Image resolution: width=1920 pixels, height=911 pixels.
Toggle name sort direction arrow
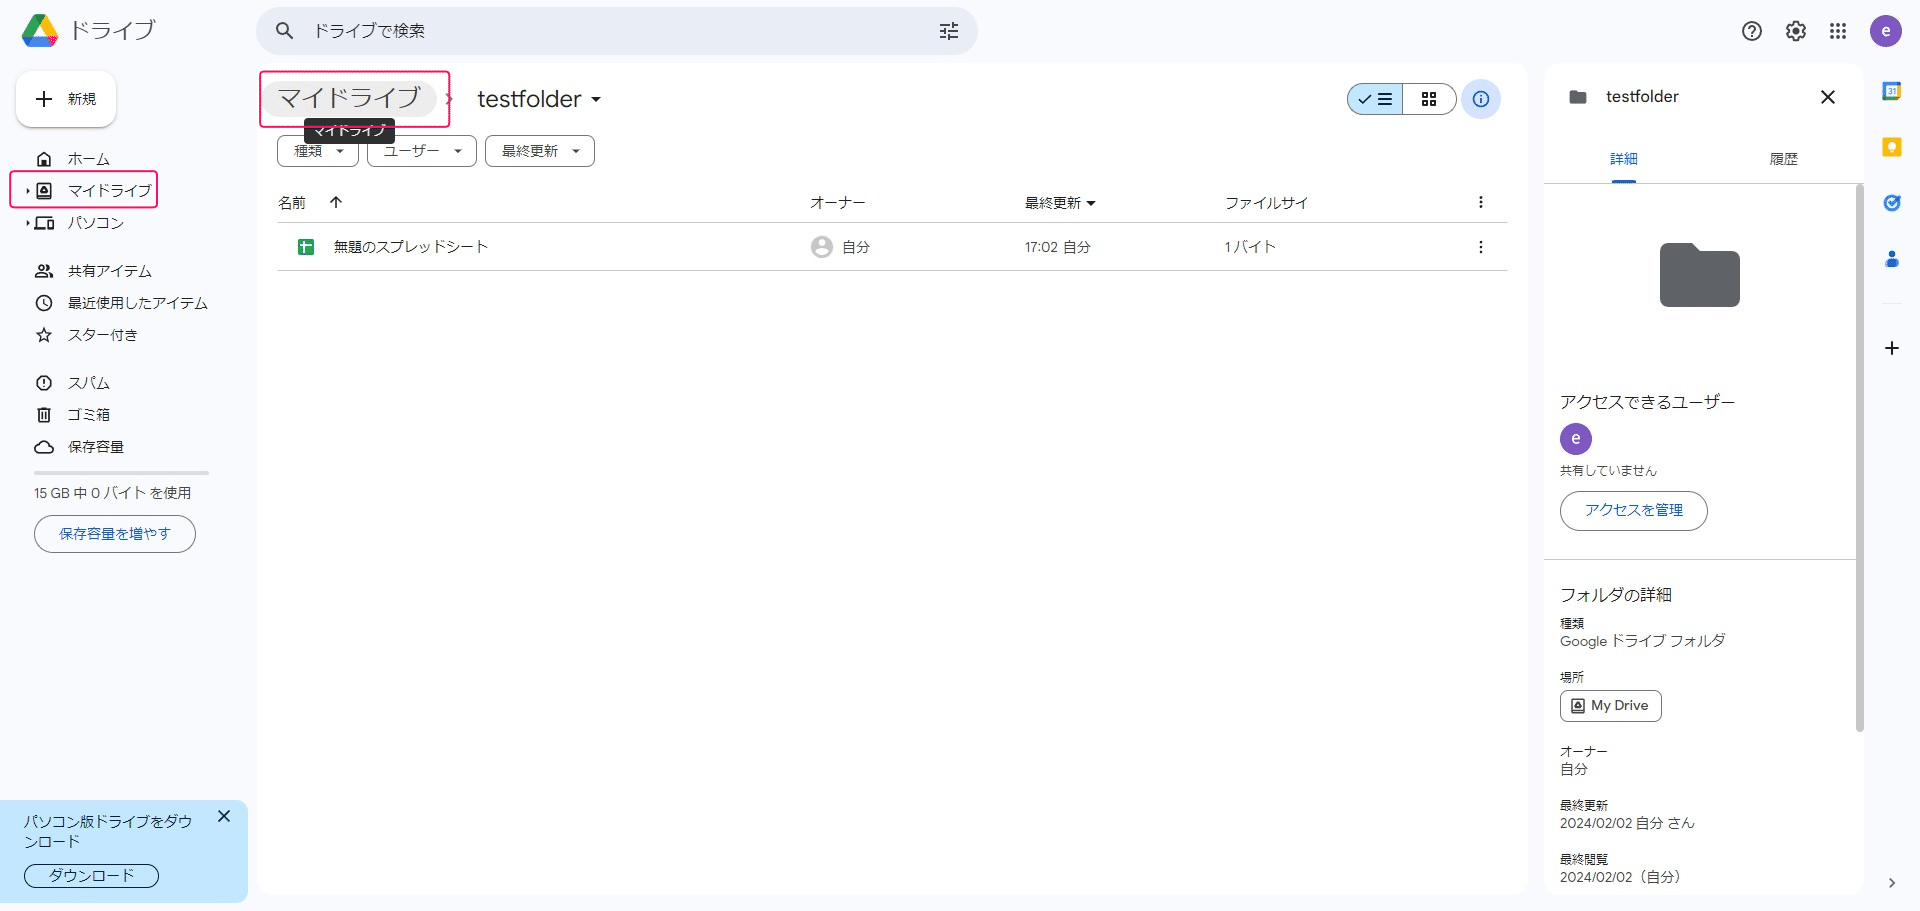point(336,202)
